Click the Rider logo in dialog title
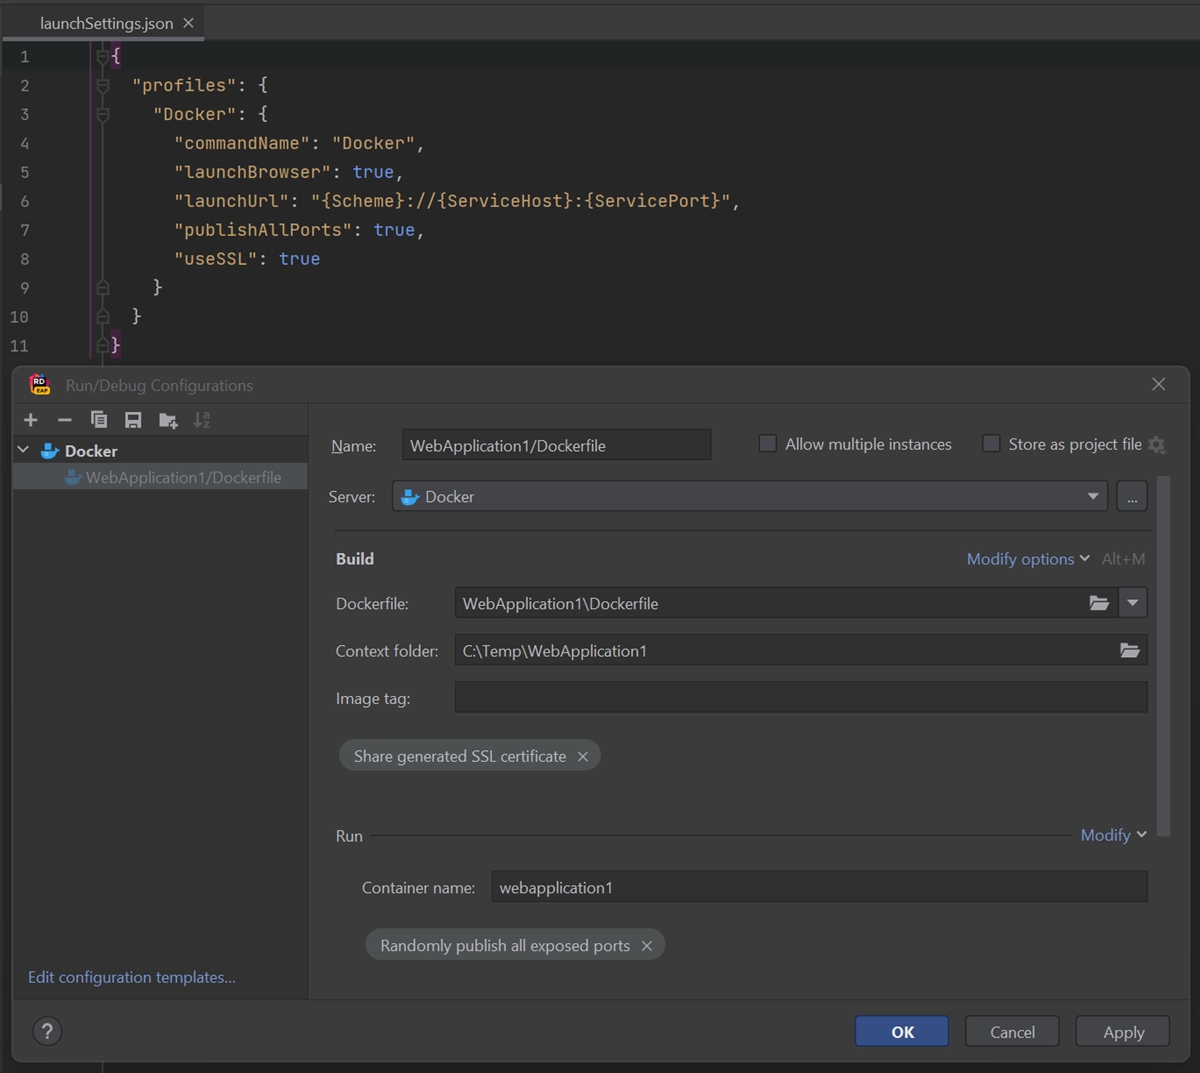Screen dimensions: 1200x1073 (x=40, y=385)
